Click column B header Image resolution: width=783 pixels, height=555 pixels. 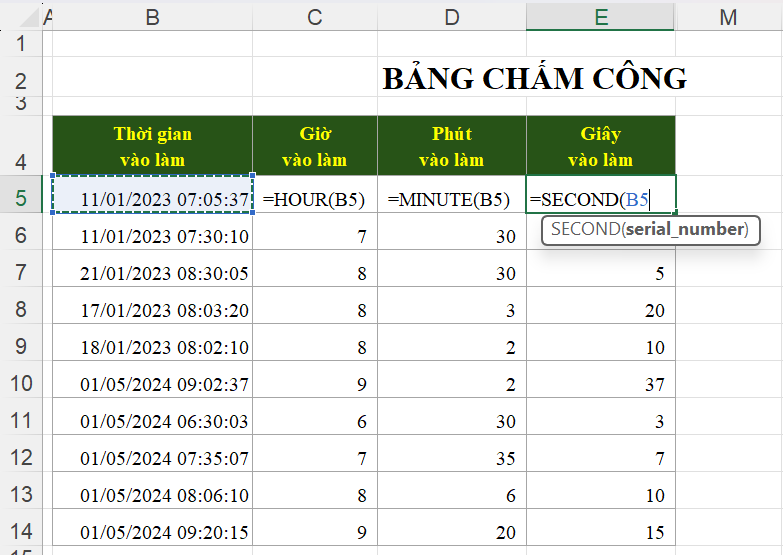pyautogui.click(x=152, y=15)
